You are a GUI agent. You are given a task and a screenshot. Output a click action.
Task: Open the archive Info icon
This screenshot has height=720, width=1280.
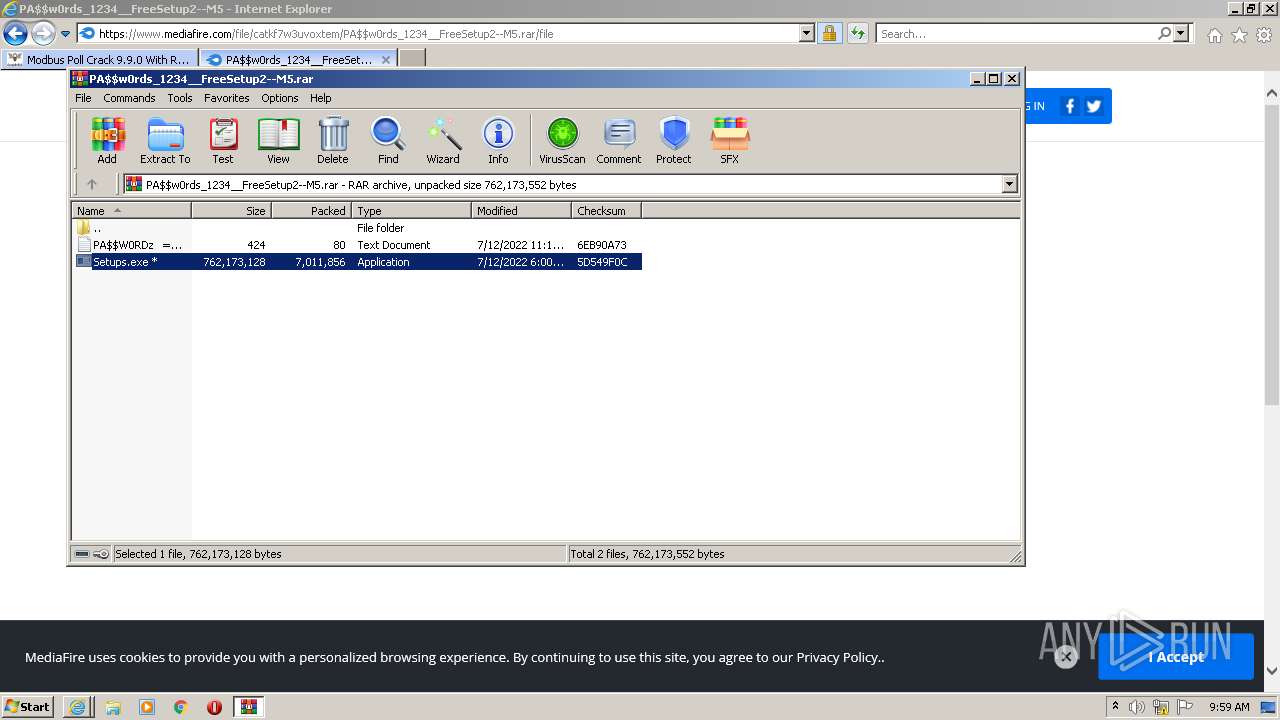click(x=498, y=140)
